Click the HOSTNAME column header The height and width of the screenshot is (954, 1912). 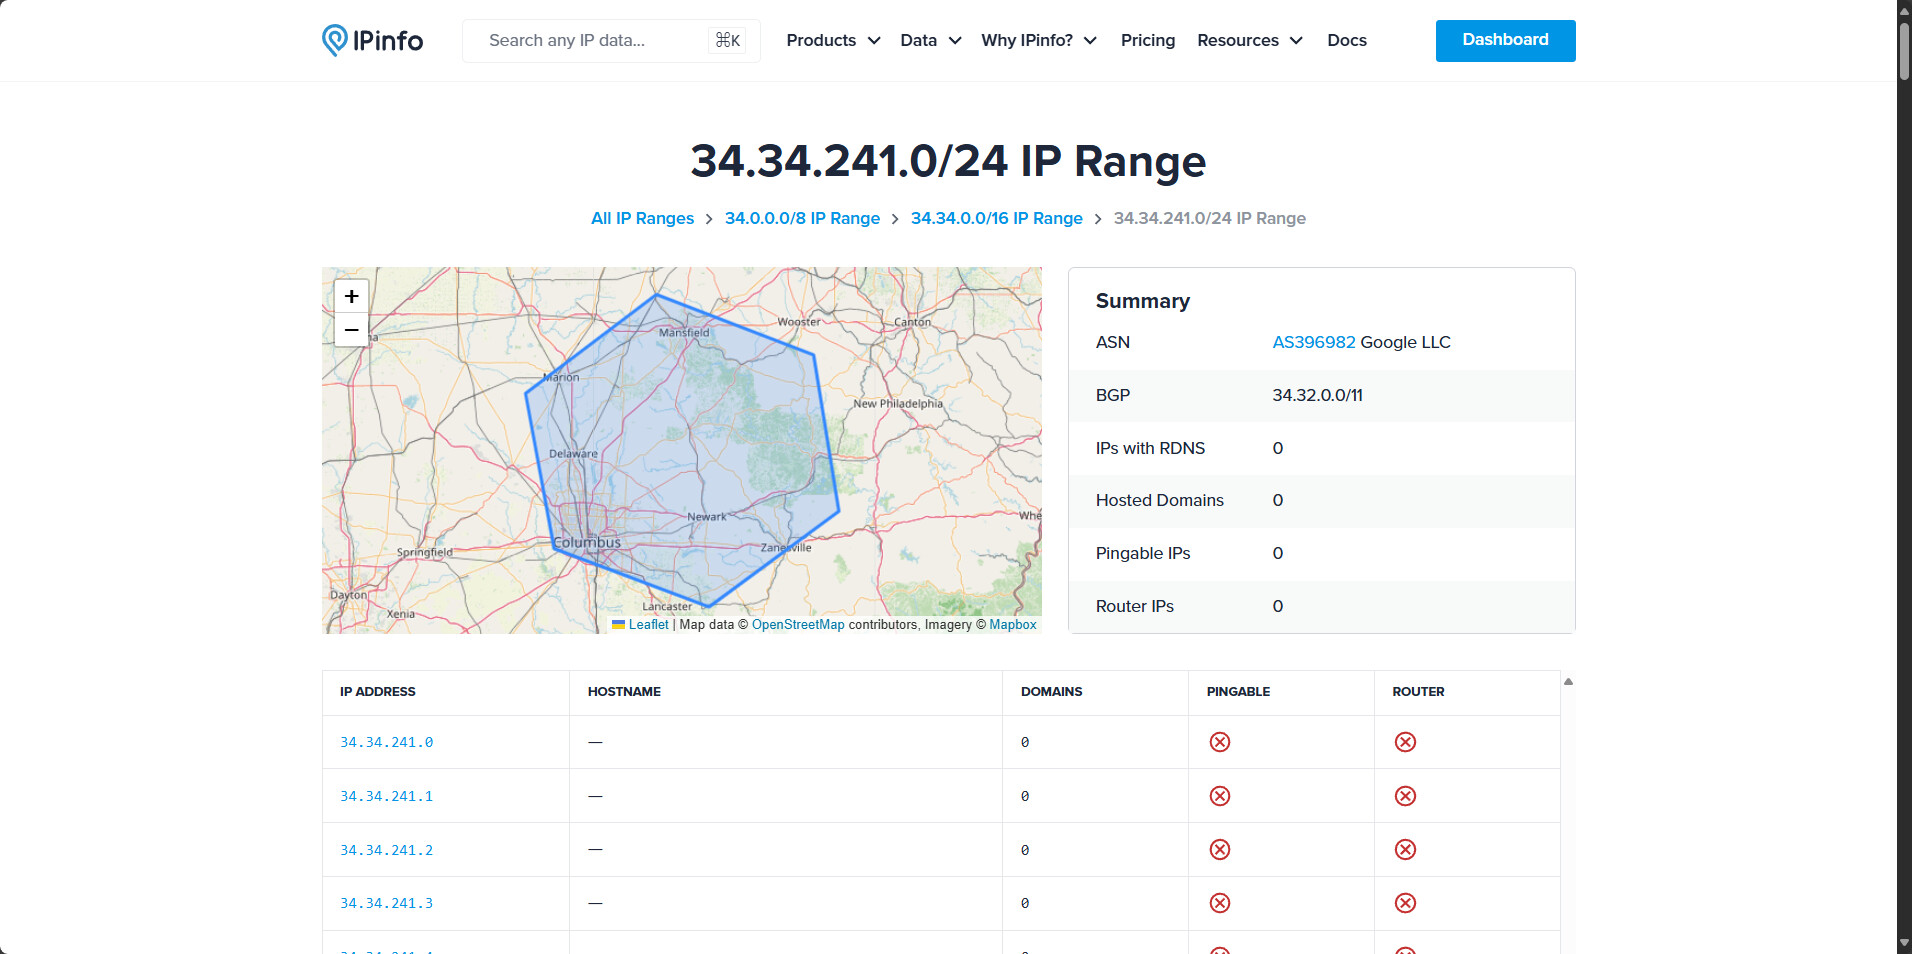pyautogui.click(x=624, y=692)
